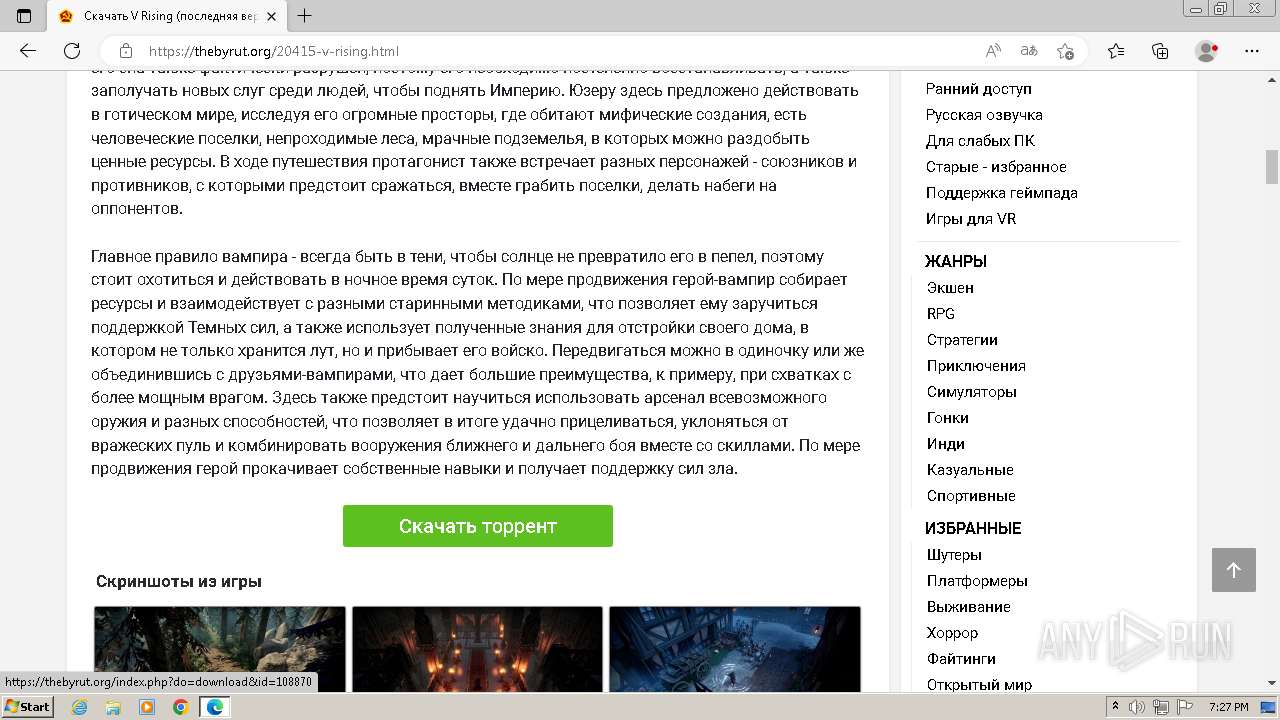Open the first forest game screenshot
Image resolution: width=1280 pixels, height=720 pixels.
[220, 649]
